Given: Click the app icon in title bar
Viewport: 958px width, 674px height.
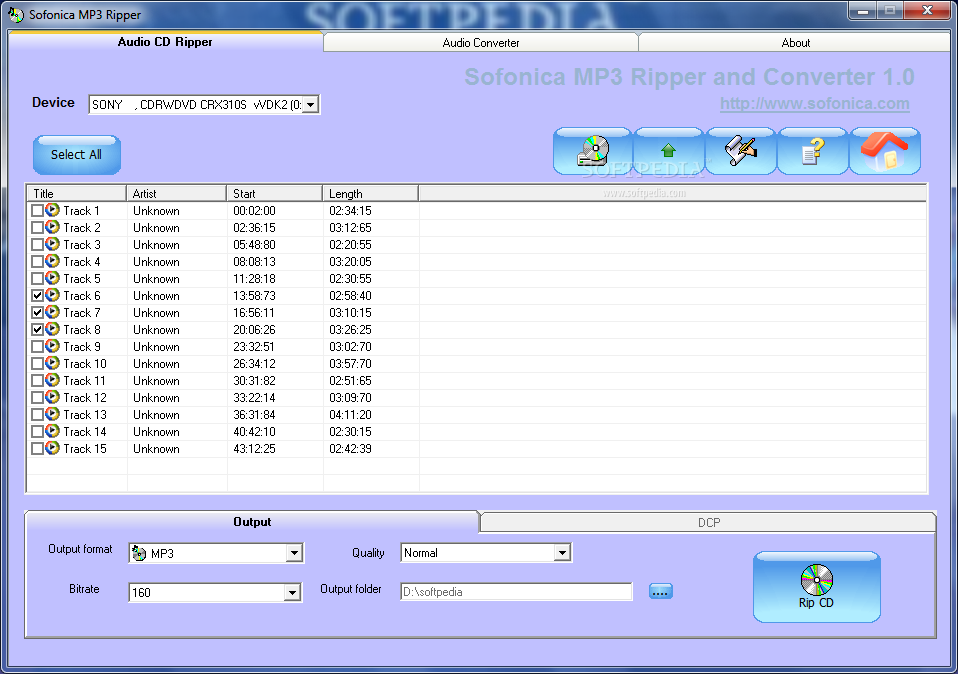Looking at the screenshot, I should (15, 14).
